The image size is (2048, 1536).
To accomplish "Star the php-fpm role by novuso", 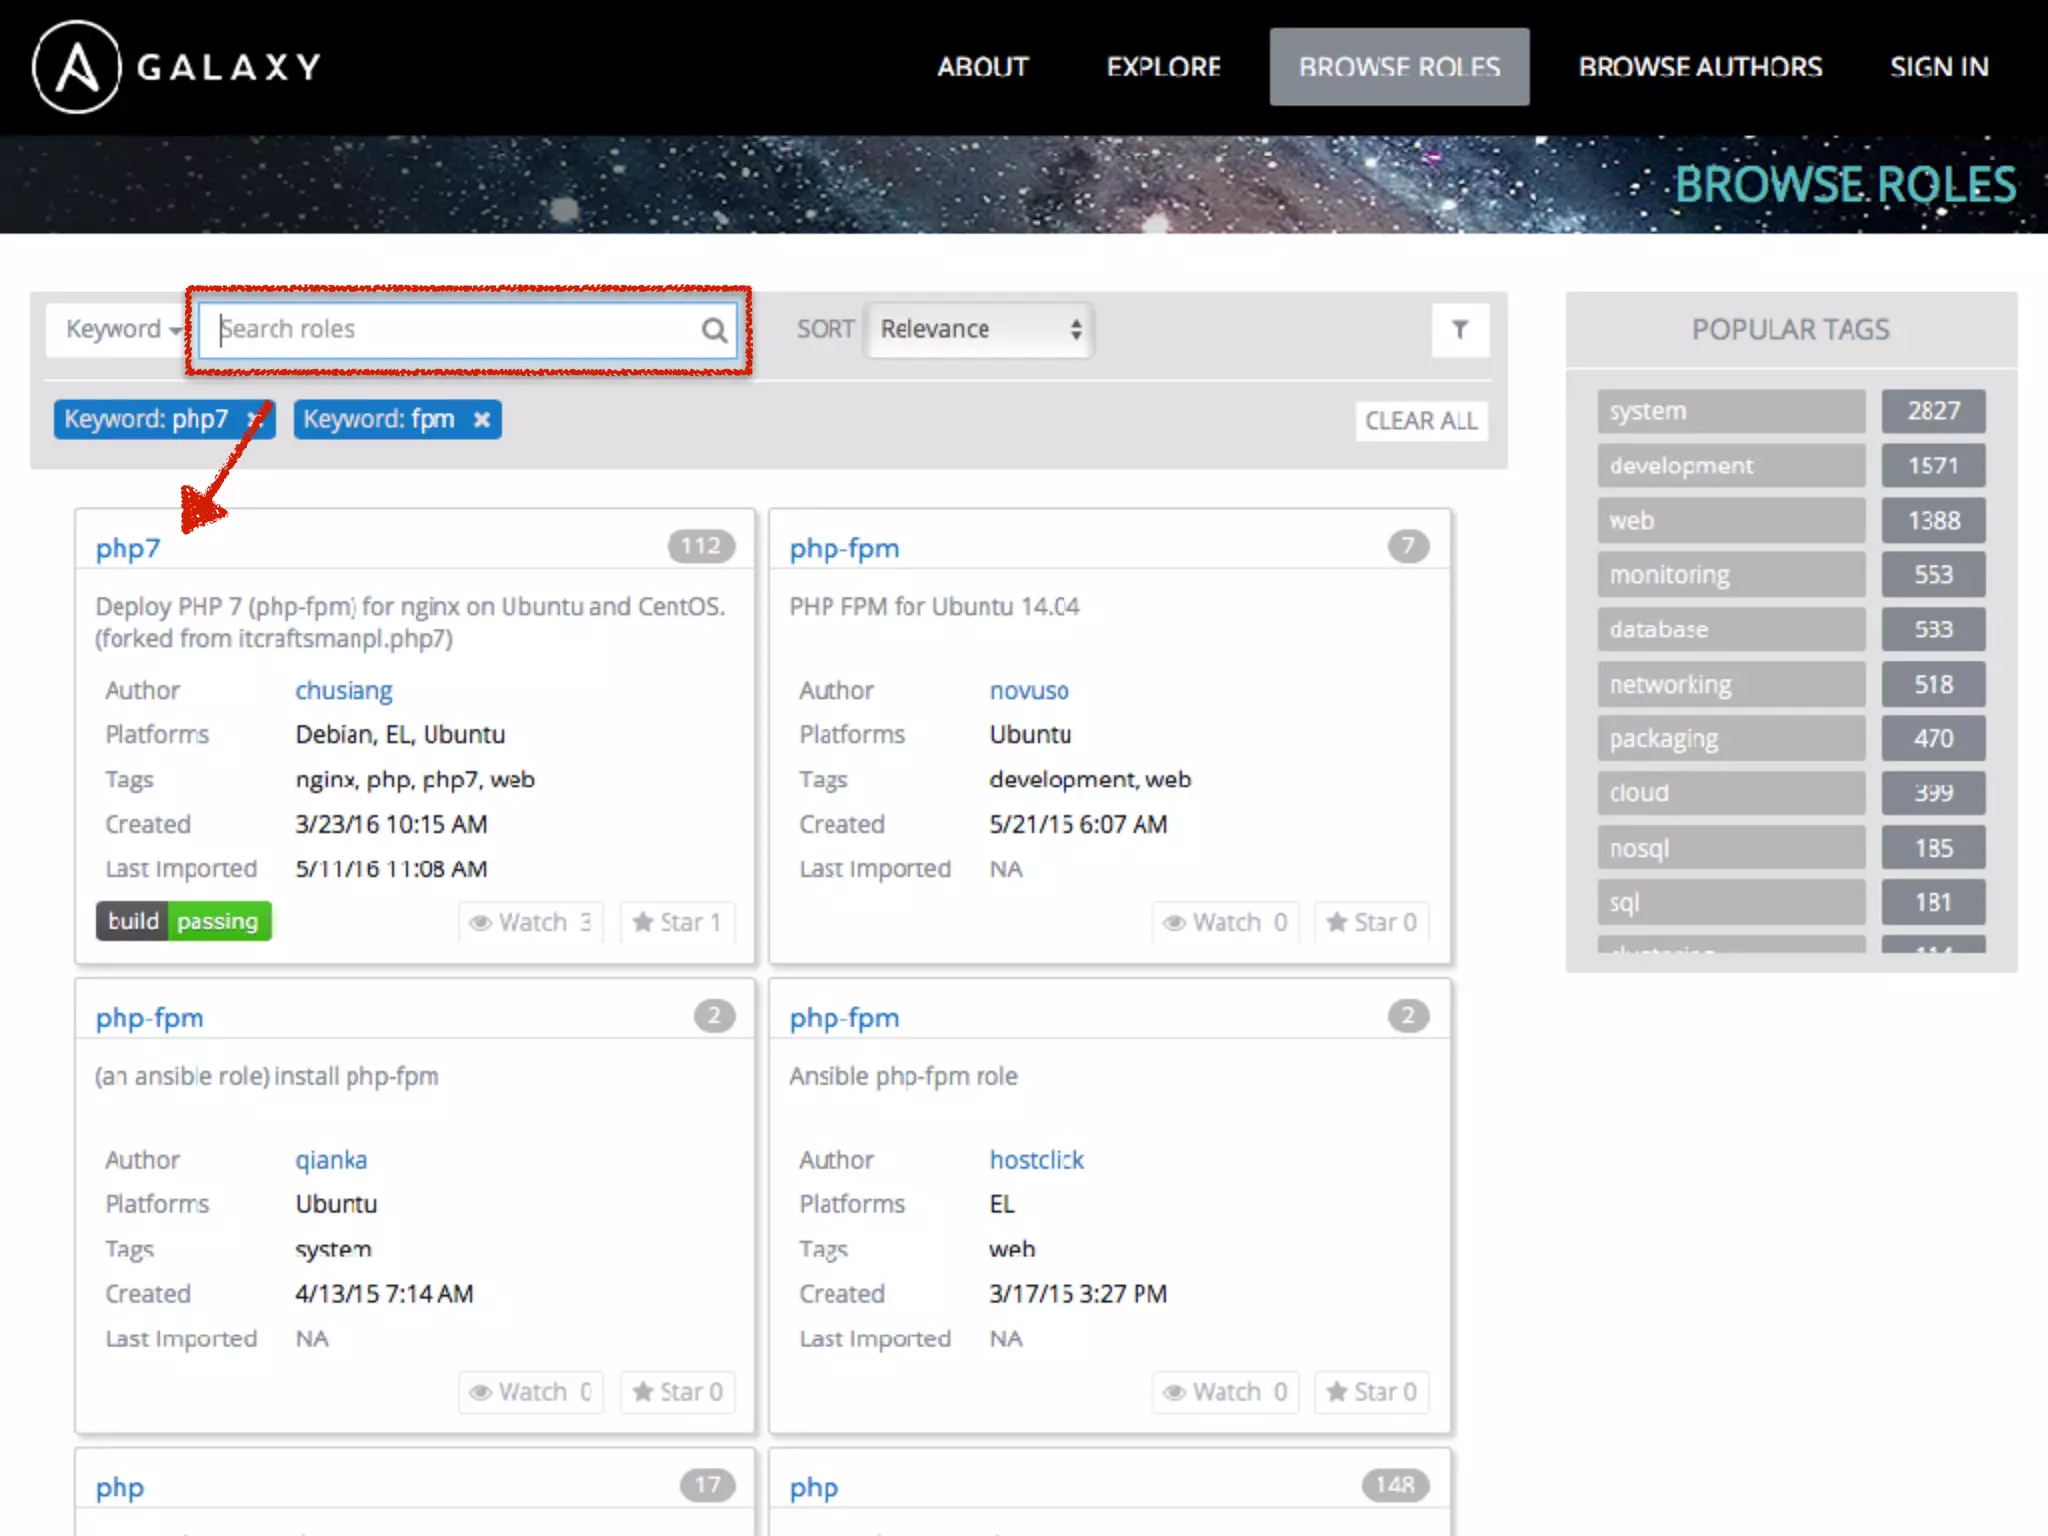I will [x=1371, y=922].
